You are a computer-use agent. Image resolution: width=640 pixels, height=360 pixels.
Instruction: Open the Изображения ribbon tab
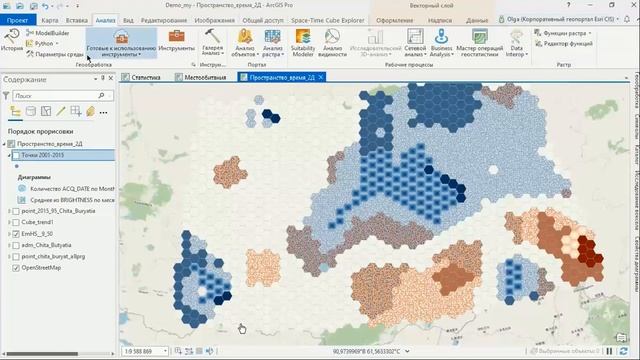(x=215, y=20)
